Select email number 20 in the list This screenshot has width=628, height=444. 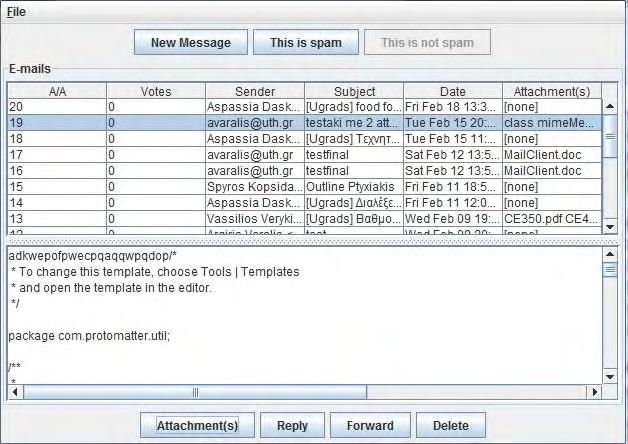(x=304, y=107)
